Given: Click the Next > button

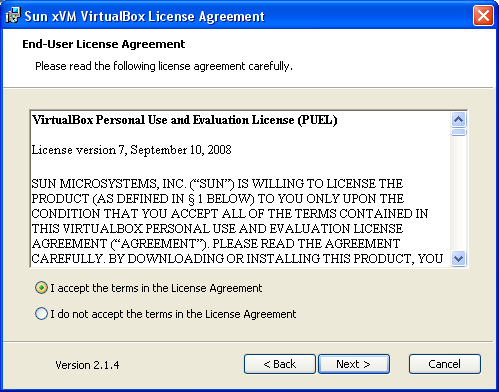Looking at the screenshot, I should point(354,364).
